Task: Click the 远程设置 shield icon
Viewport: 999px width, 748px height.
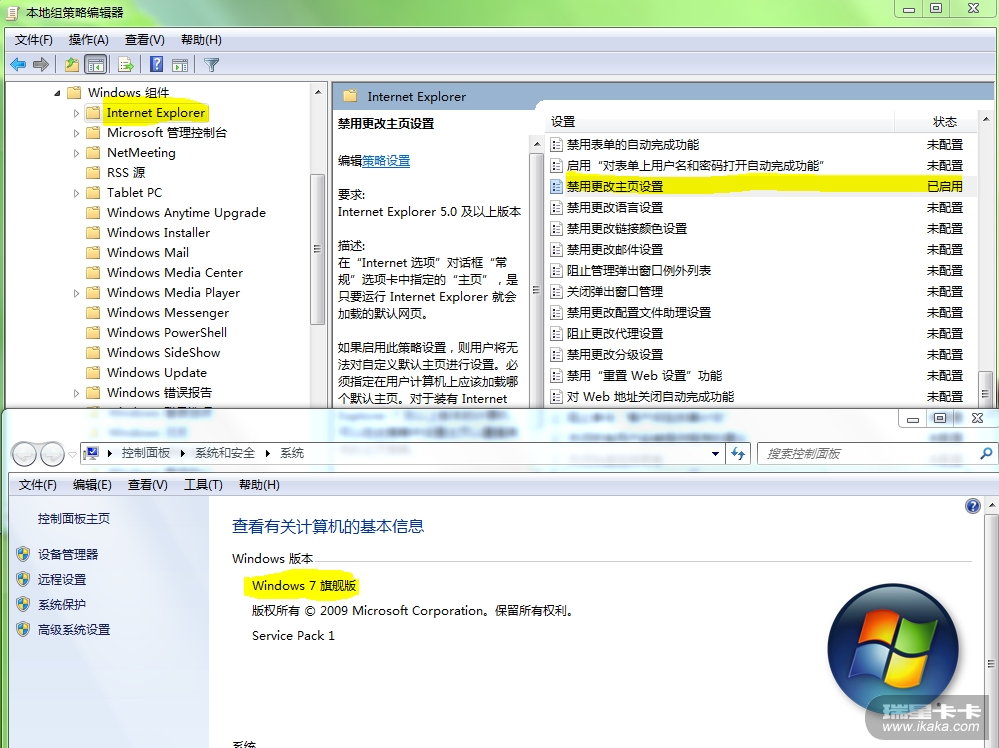Action: click(24, 579)
